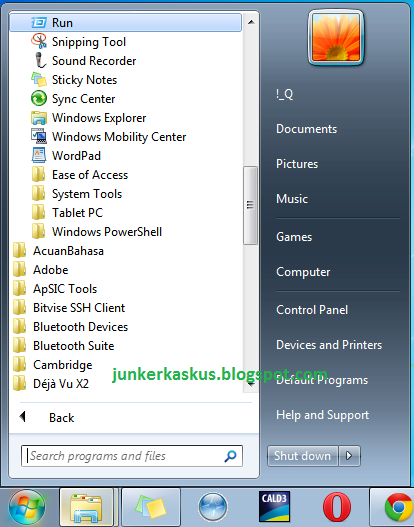Viewport: 414px width, 527px height.
Task: Open Devices and Printers
Action: (x=329, y=345)
